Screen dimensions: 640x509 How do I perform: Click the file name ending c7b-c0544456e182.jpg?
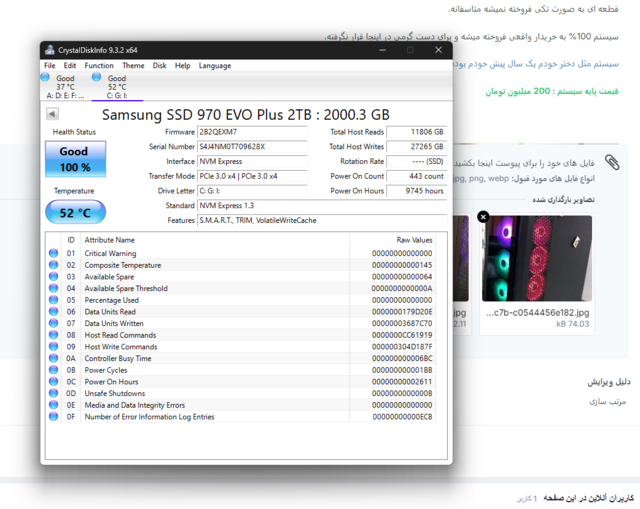coord(538,313)
